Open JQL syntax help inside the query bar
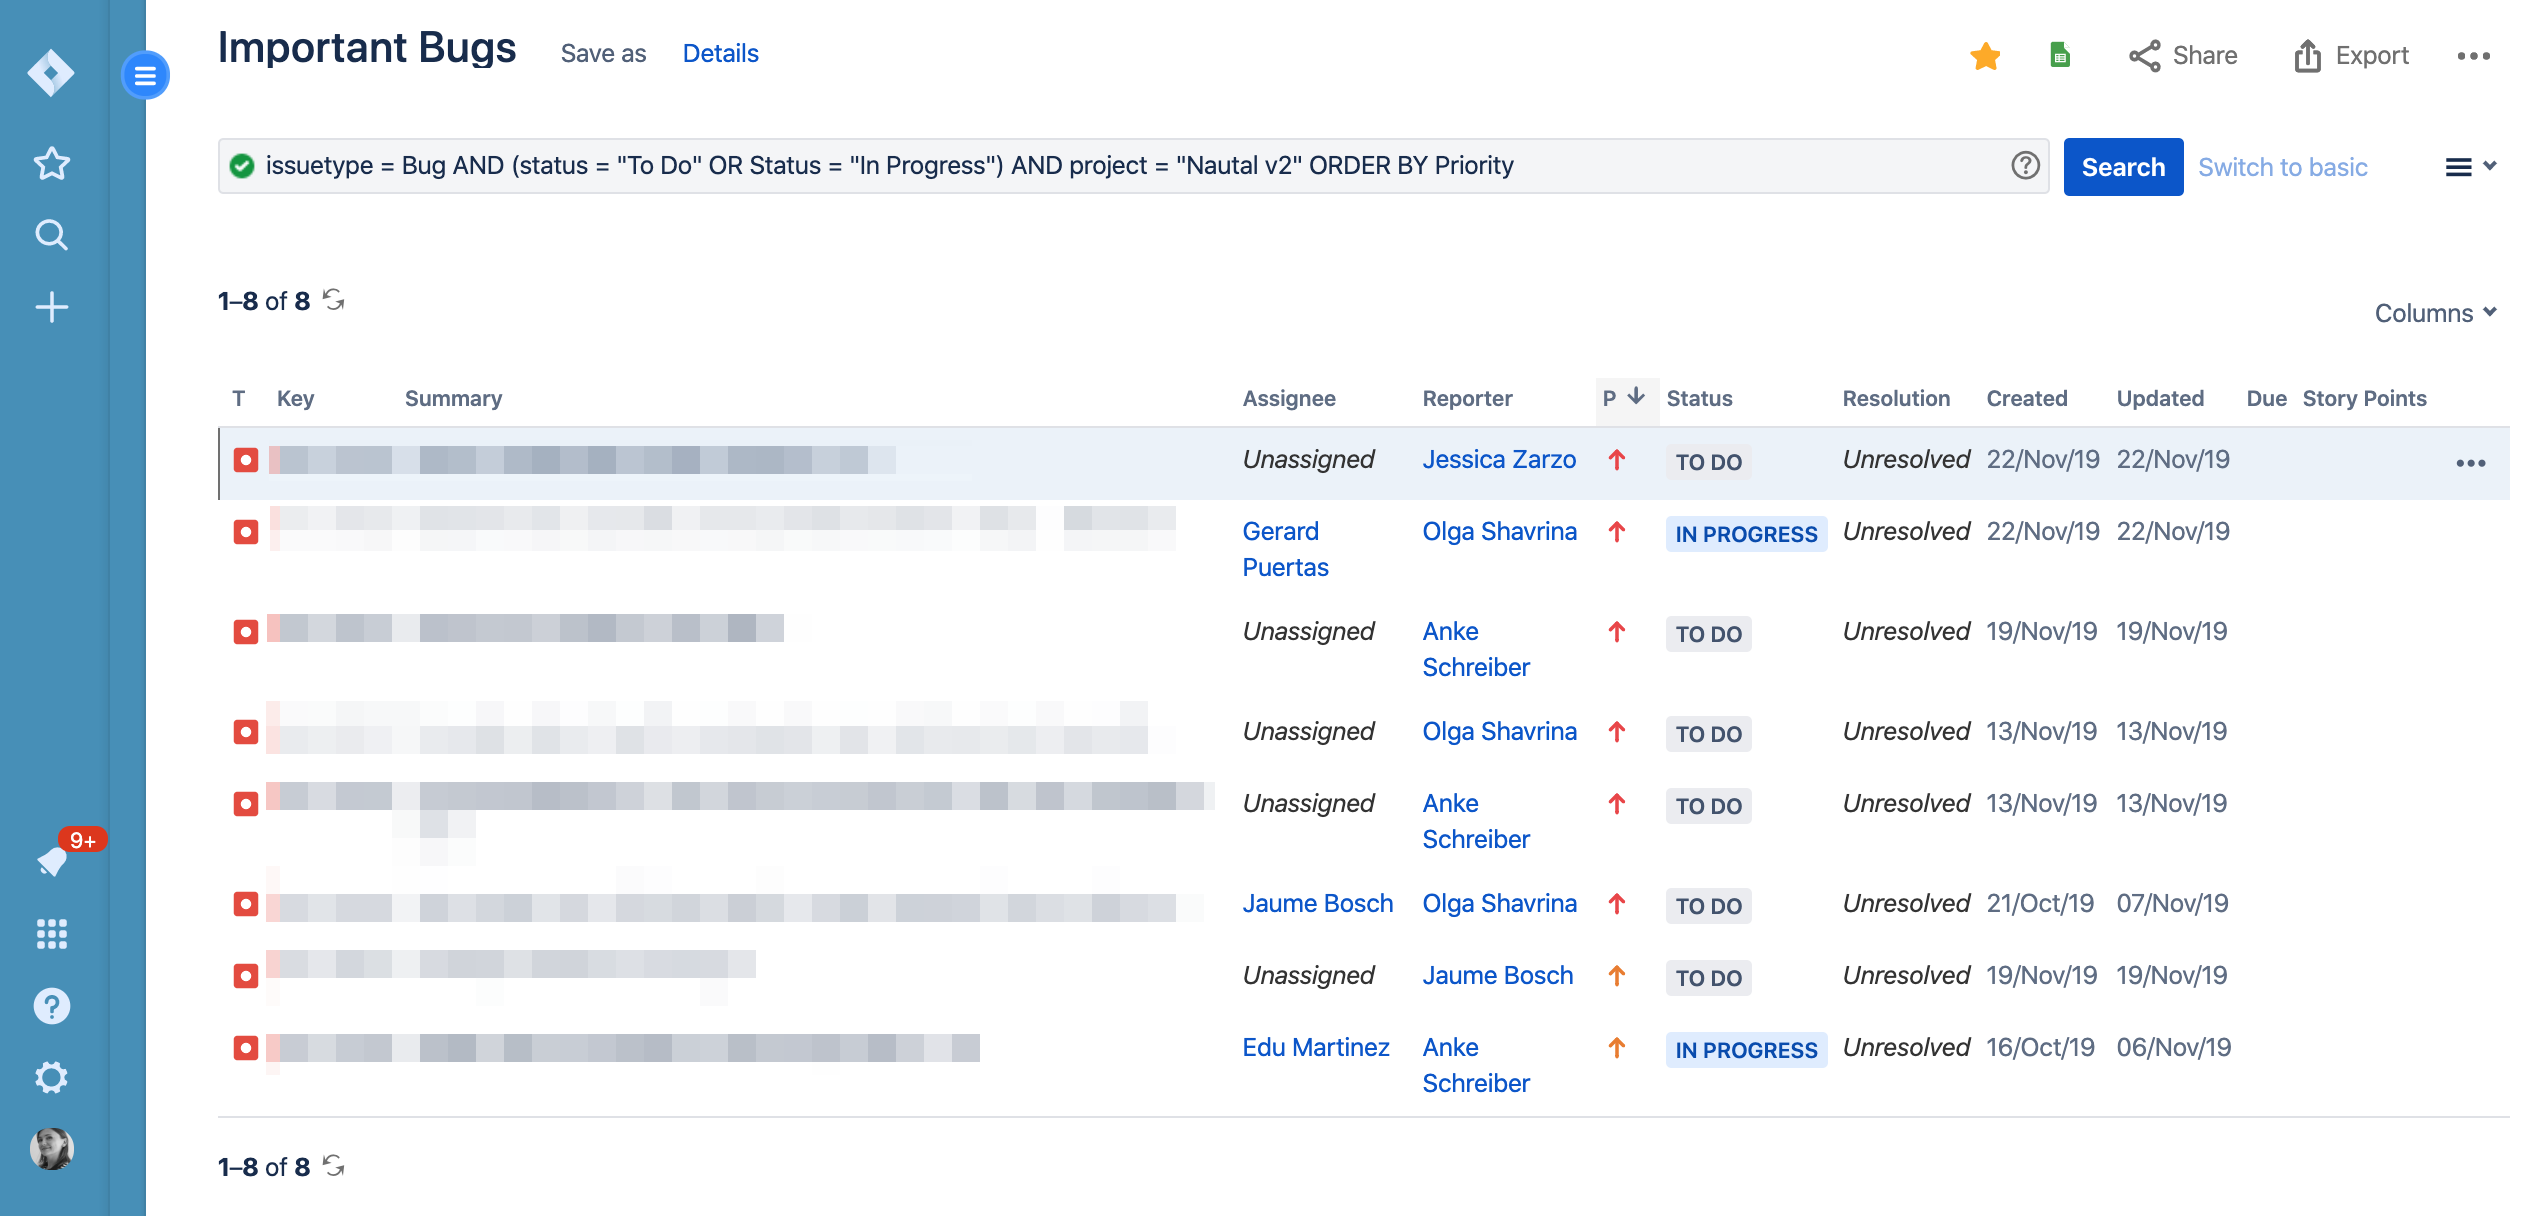This screenshot has width=2544, height=1216. tap(2026, 166)
